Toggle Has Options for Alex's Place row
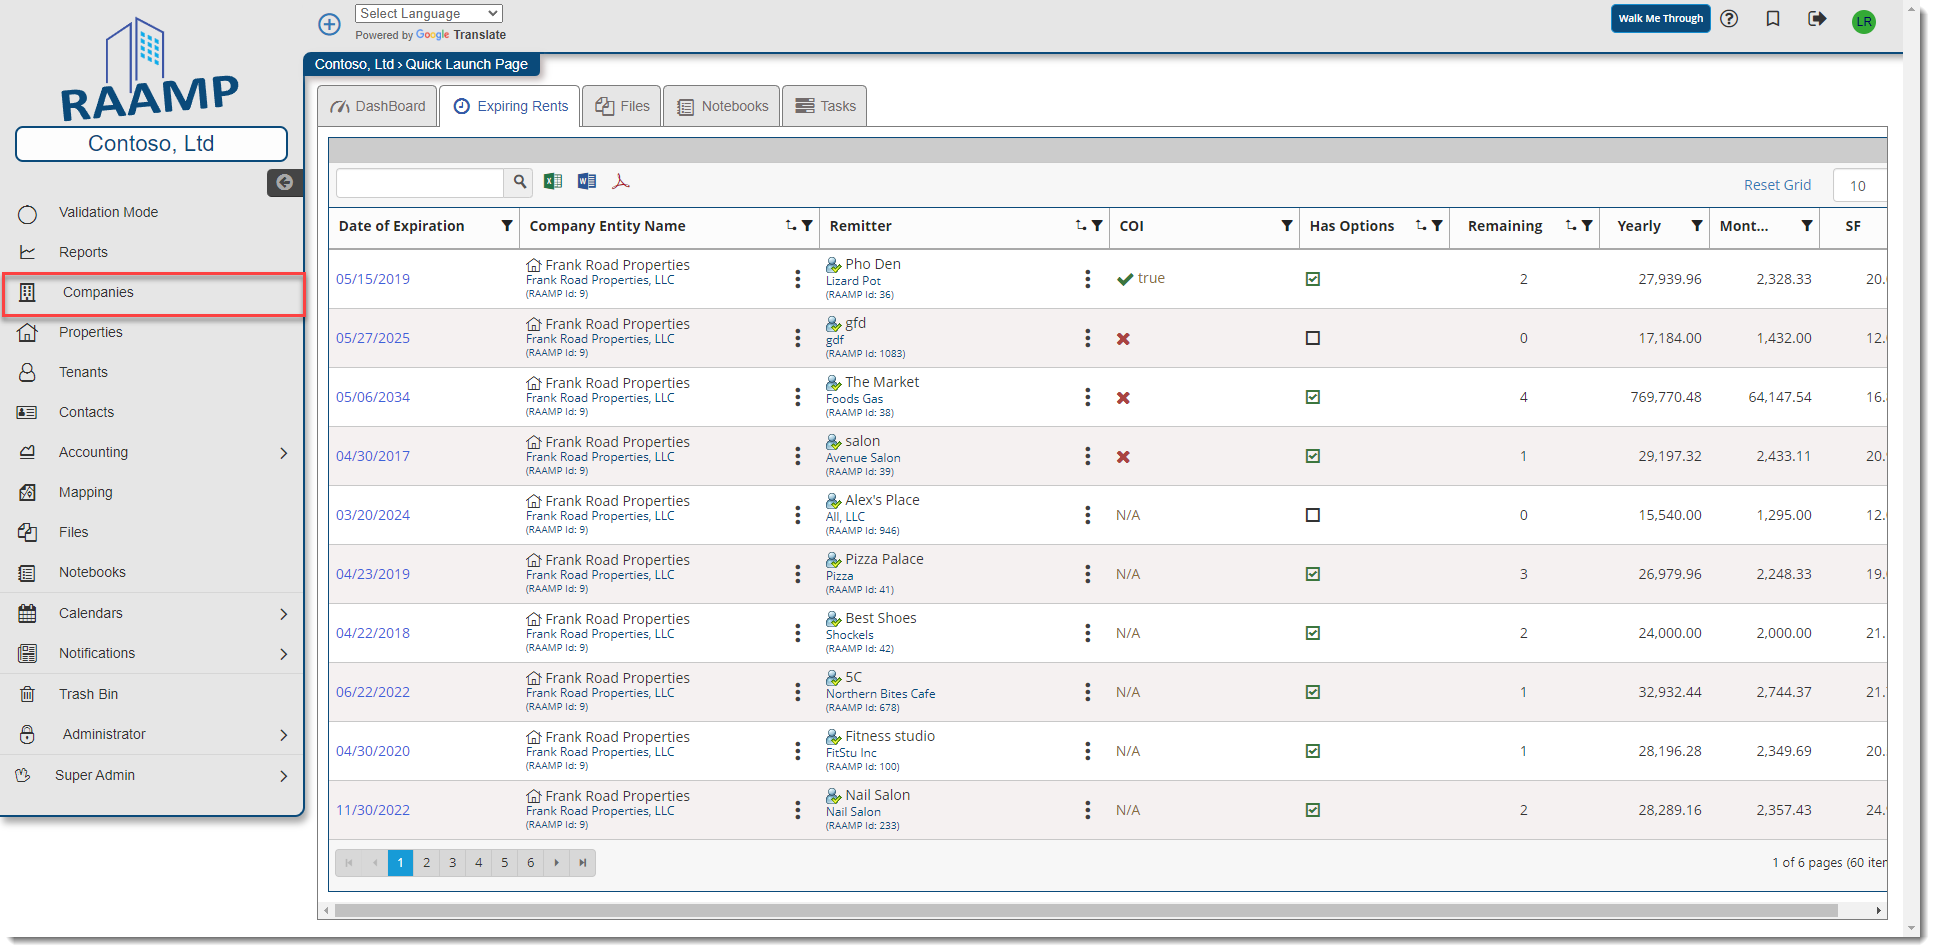The image size is (1935, 952). click(x=1313, y=515)
